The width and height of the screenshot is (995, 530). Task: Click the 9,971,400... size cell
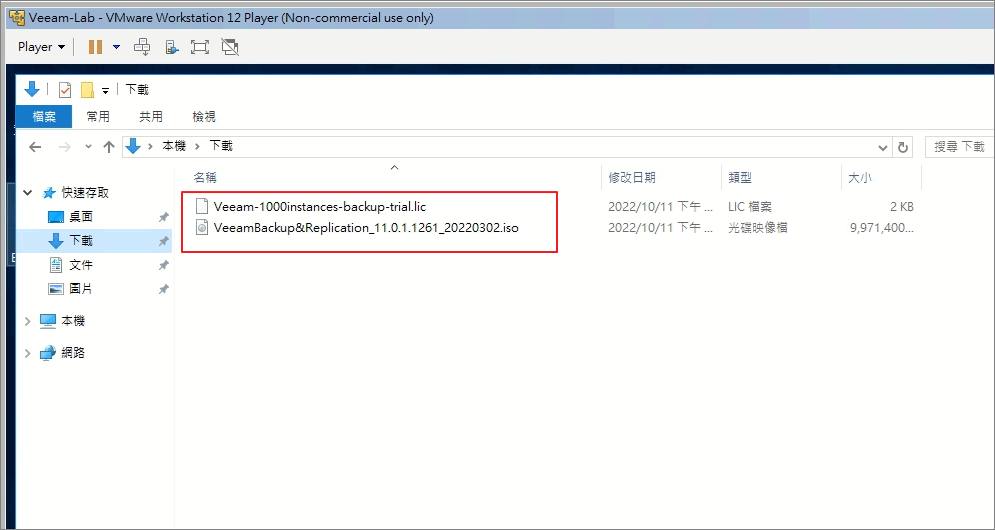click(882, 228)
